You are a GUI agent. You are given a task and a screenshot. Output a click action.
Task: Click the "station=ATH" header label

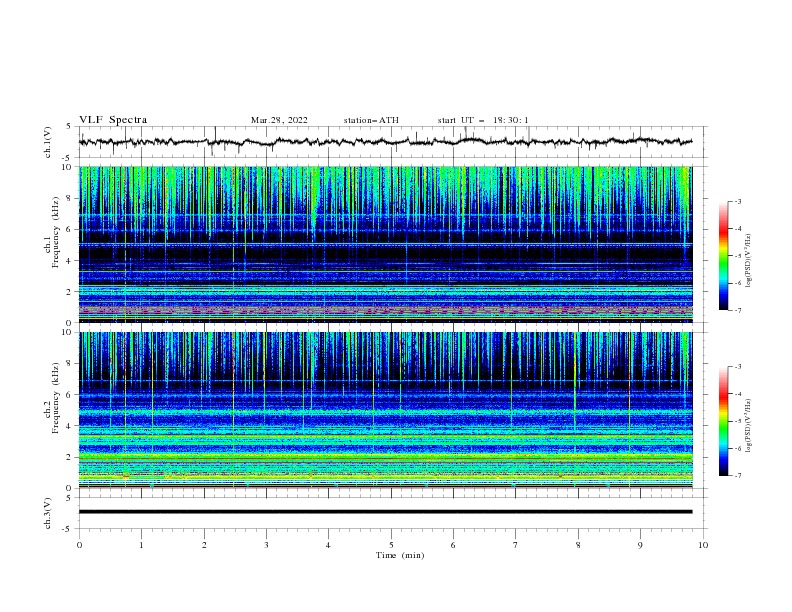tap(371, 120)
